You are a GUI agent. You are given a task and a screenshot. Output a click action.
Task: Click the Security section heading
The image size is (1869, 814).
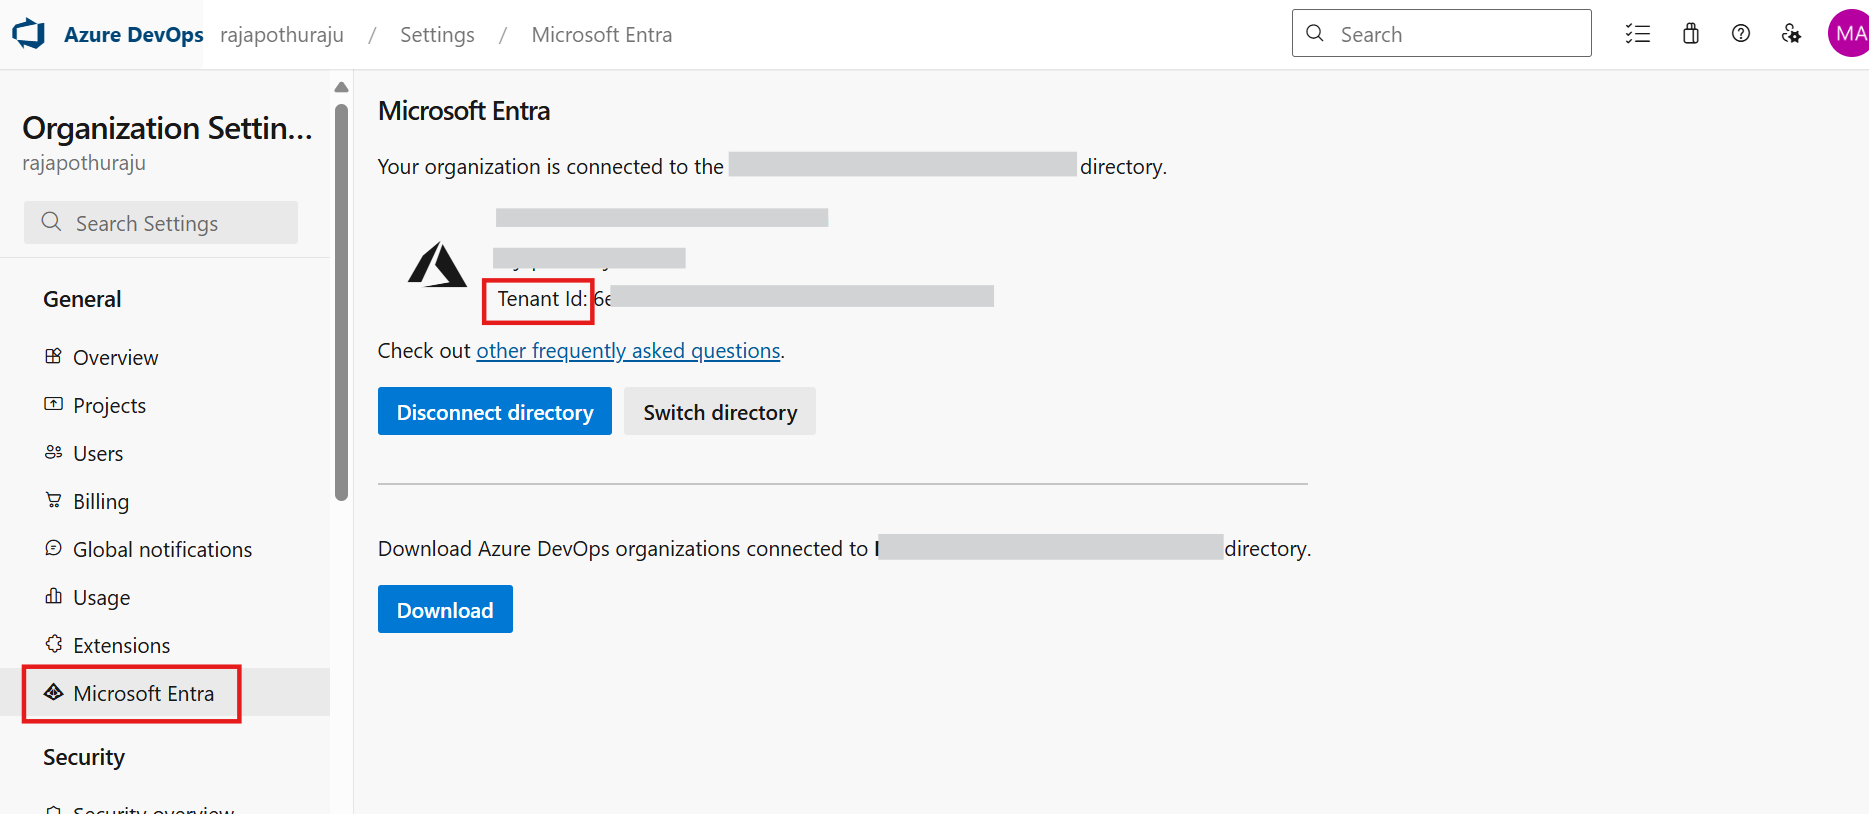84,757
